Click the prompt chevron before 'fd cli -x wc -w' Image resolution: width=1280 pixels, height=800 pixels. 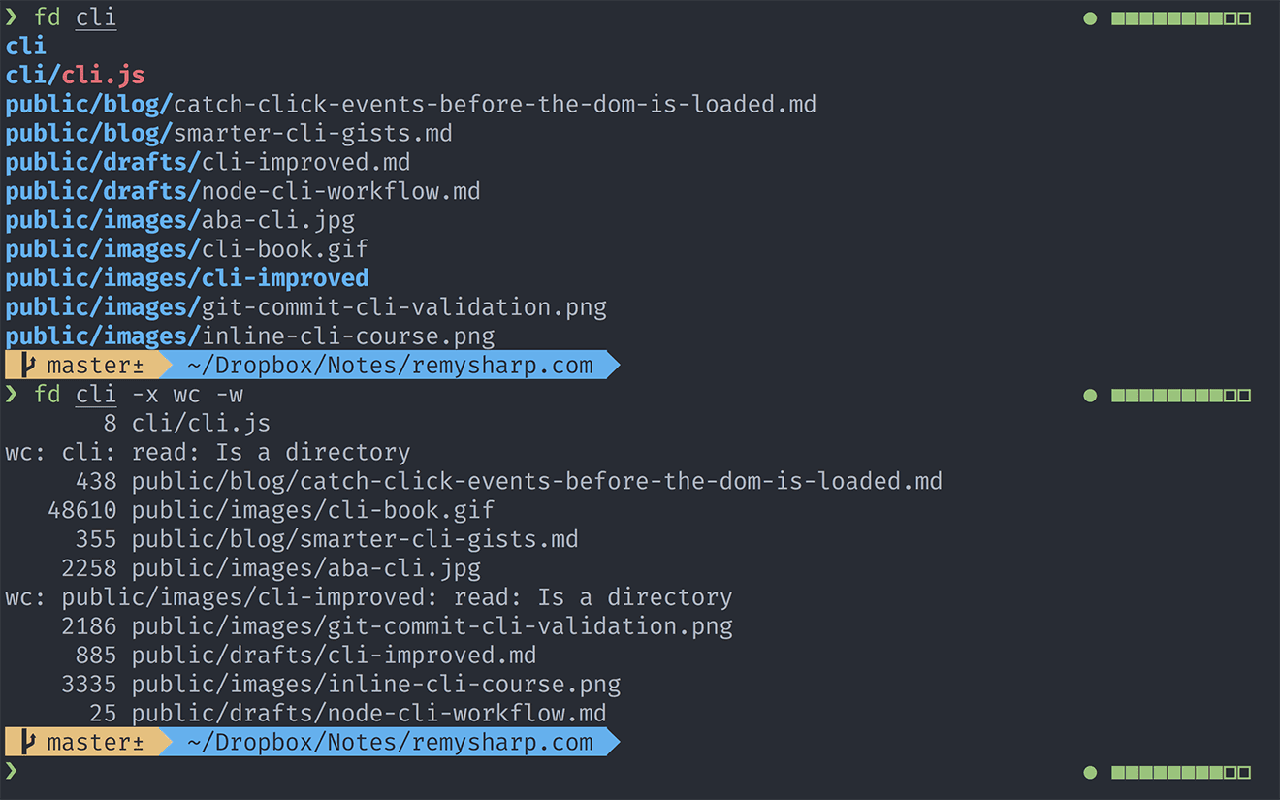[12, 393]
